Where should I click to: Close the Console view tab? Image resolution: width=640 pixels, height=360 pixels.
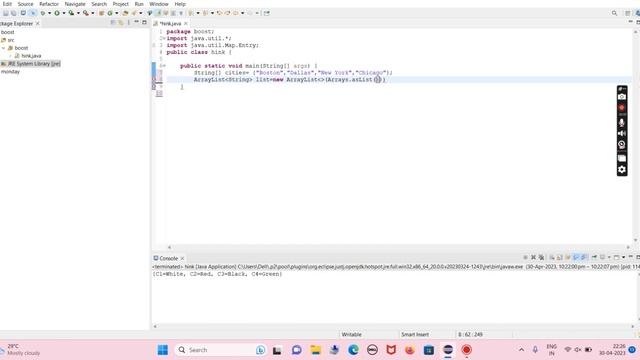point(182,258)
